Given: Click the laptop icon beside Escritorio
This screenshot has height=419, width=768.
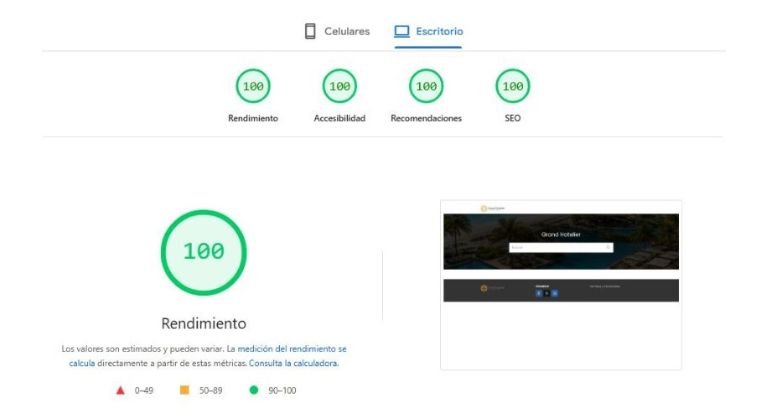Looking at the screenshot, I should point(402,31).
